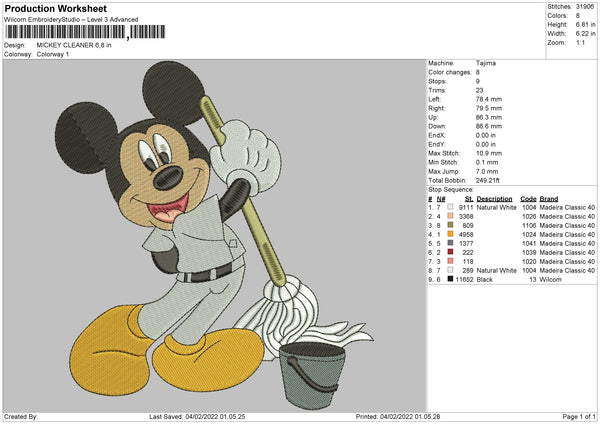The width and height of the screenshot is (600, 424).
Task: Click the barcode under the worksheet title
Action: 85,32
